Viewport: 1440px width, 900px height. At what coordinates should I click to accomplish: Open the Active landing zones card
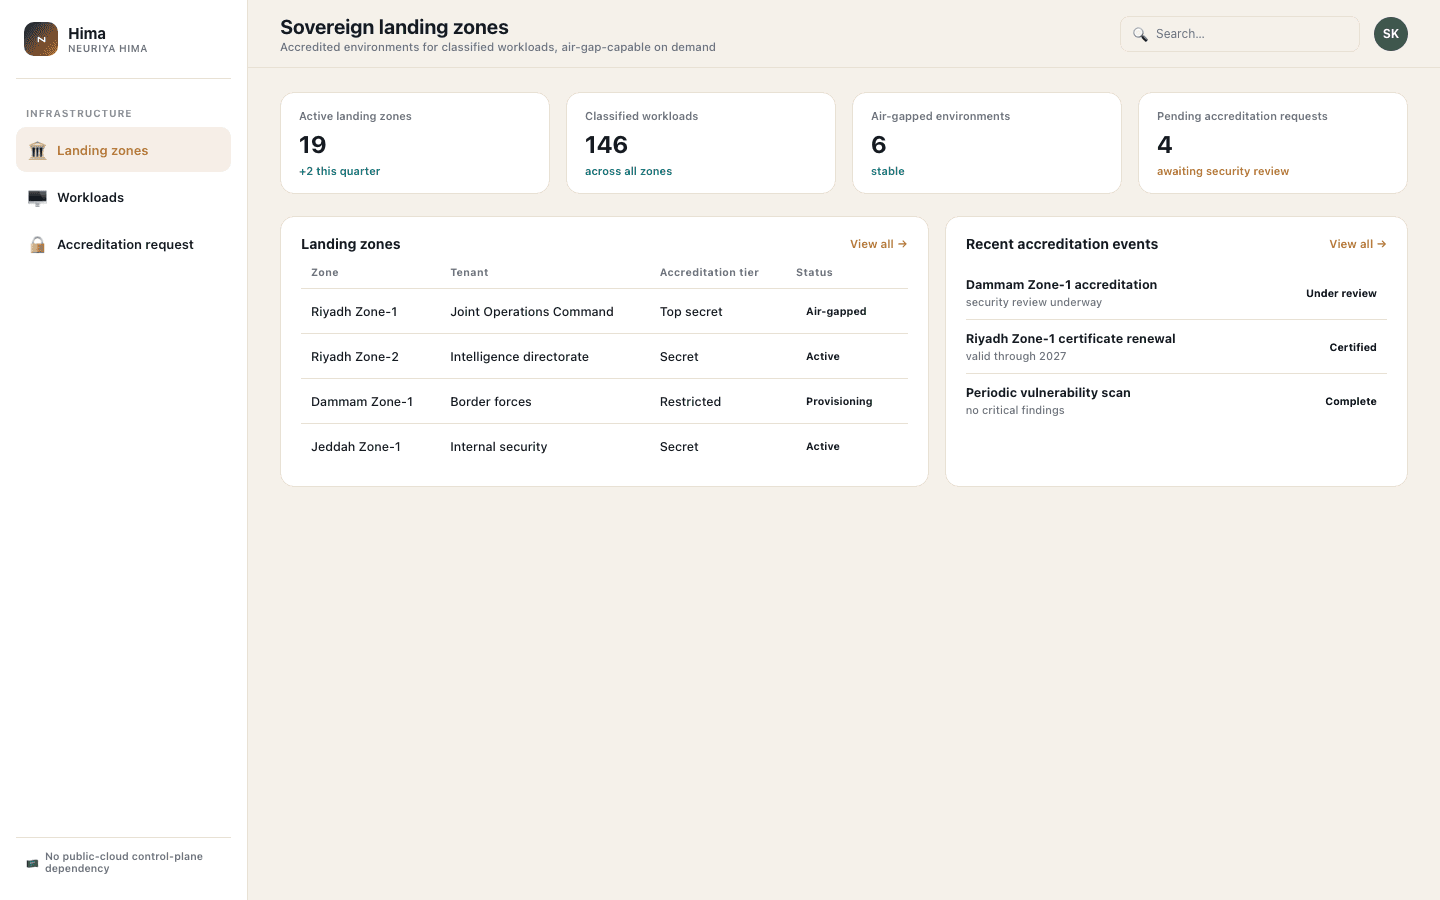point(415,143)
